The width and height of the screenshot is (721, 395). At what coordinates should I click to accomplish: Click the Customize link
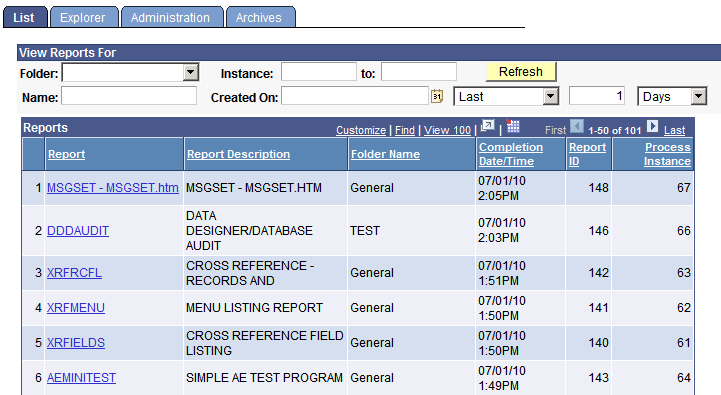pos(361,130)
